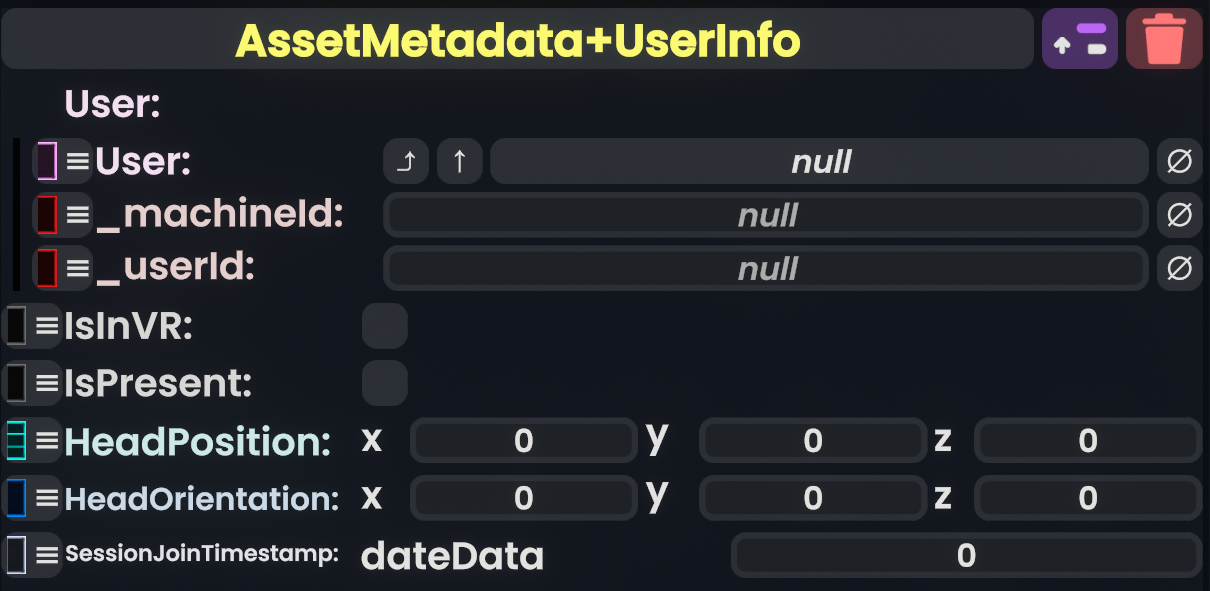Click hamburger icon next to SessionJoinTimestamp
The height and width of the screenshot is (591, 1210).
tap(47, 555)
